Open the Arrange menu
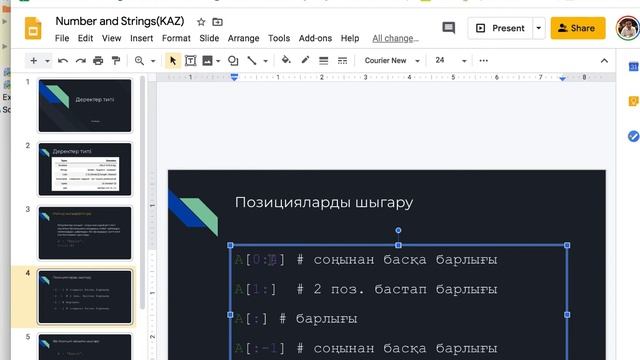Image resolution: width=640 pixels, height=360 pixels. [243, 38]
